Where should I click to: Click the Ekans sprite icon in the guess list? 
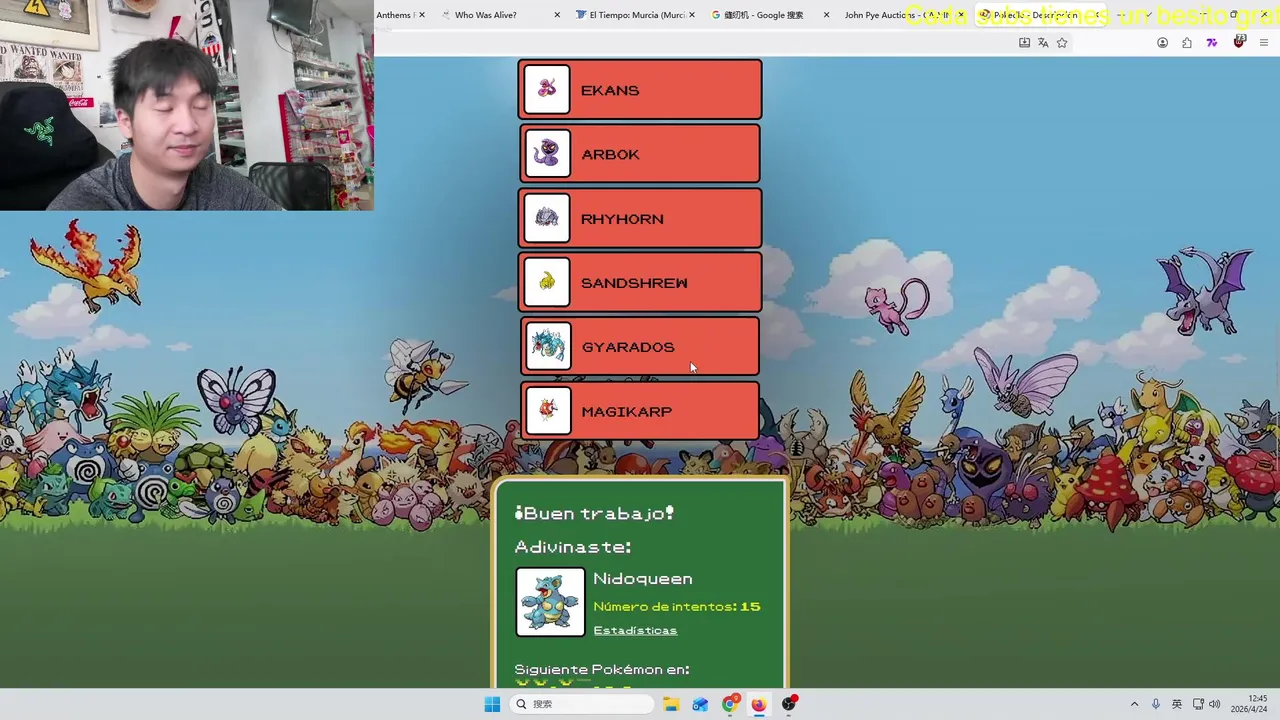[547, 90]
